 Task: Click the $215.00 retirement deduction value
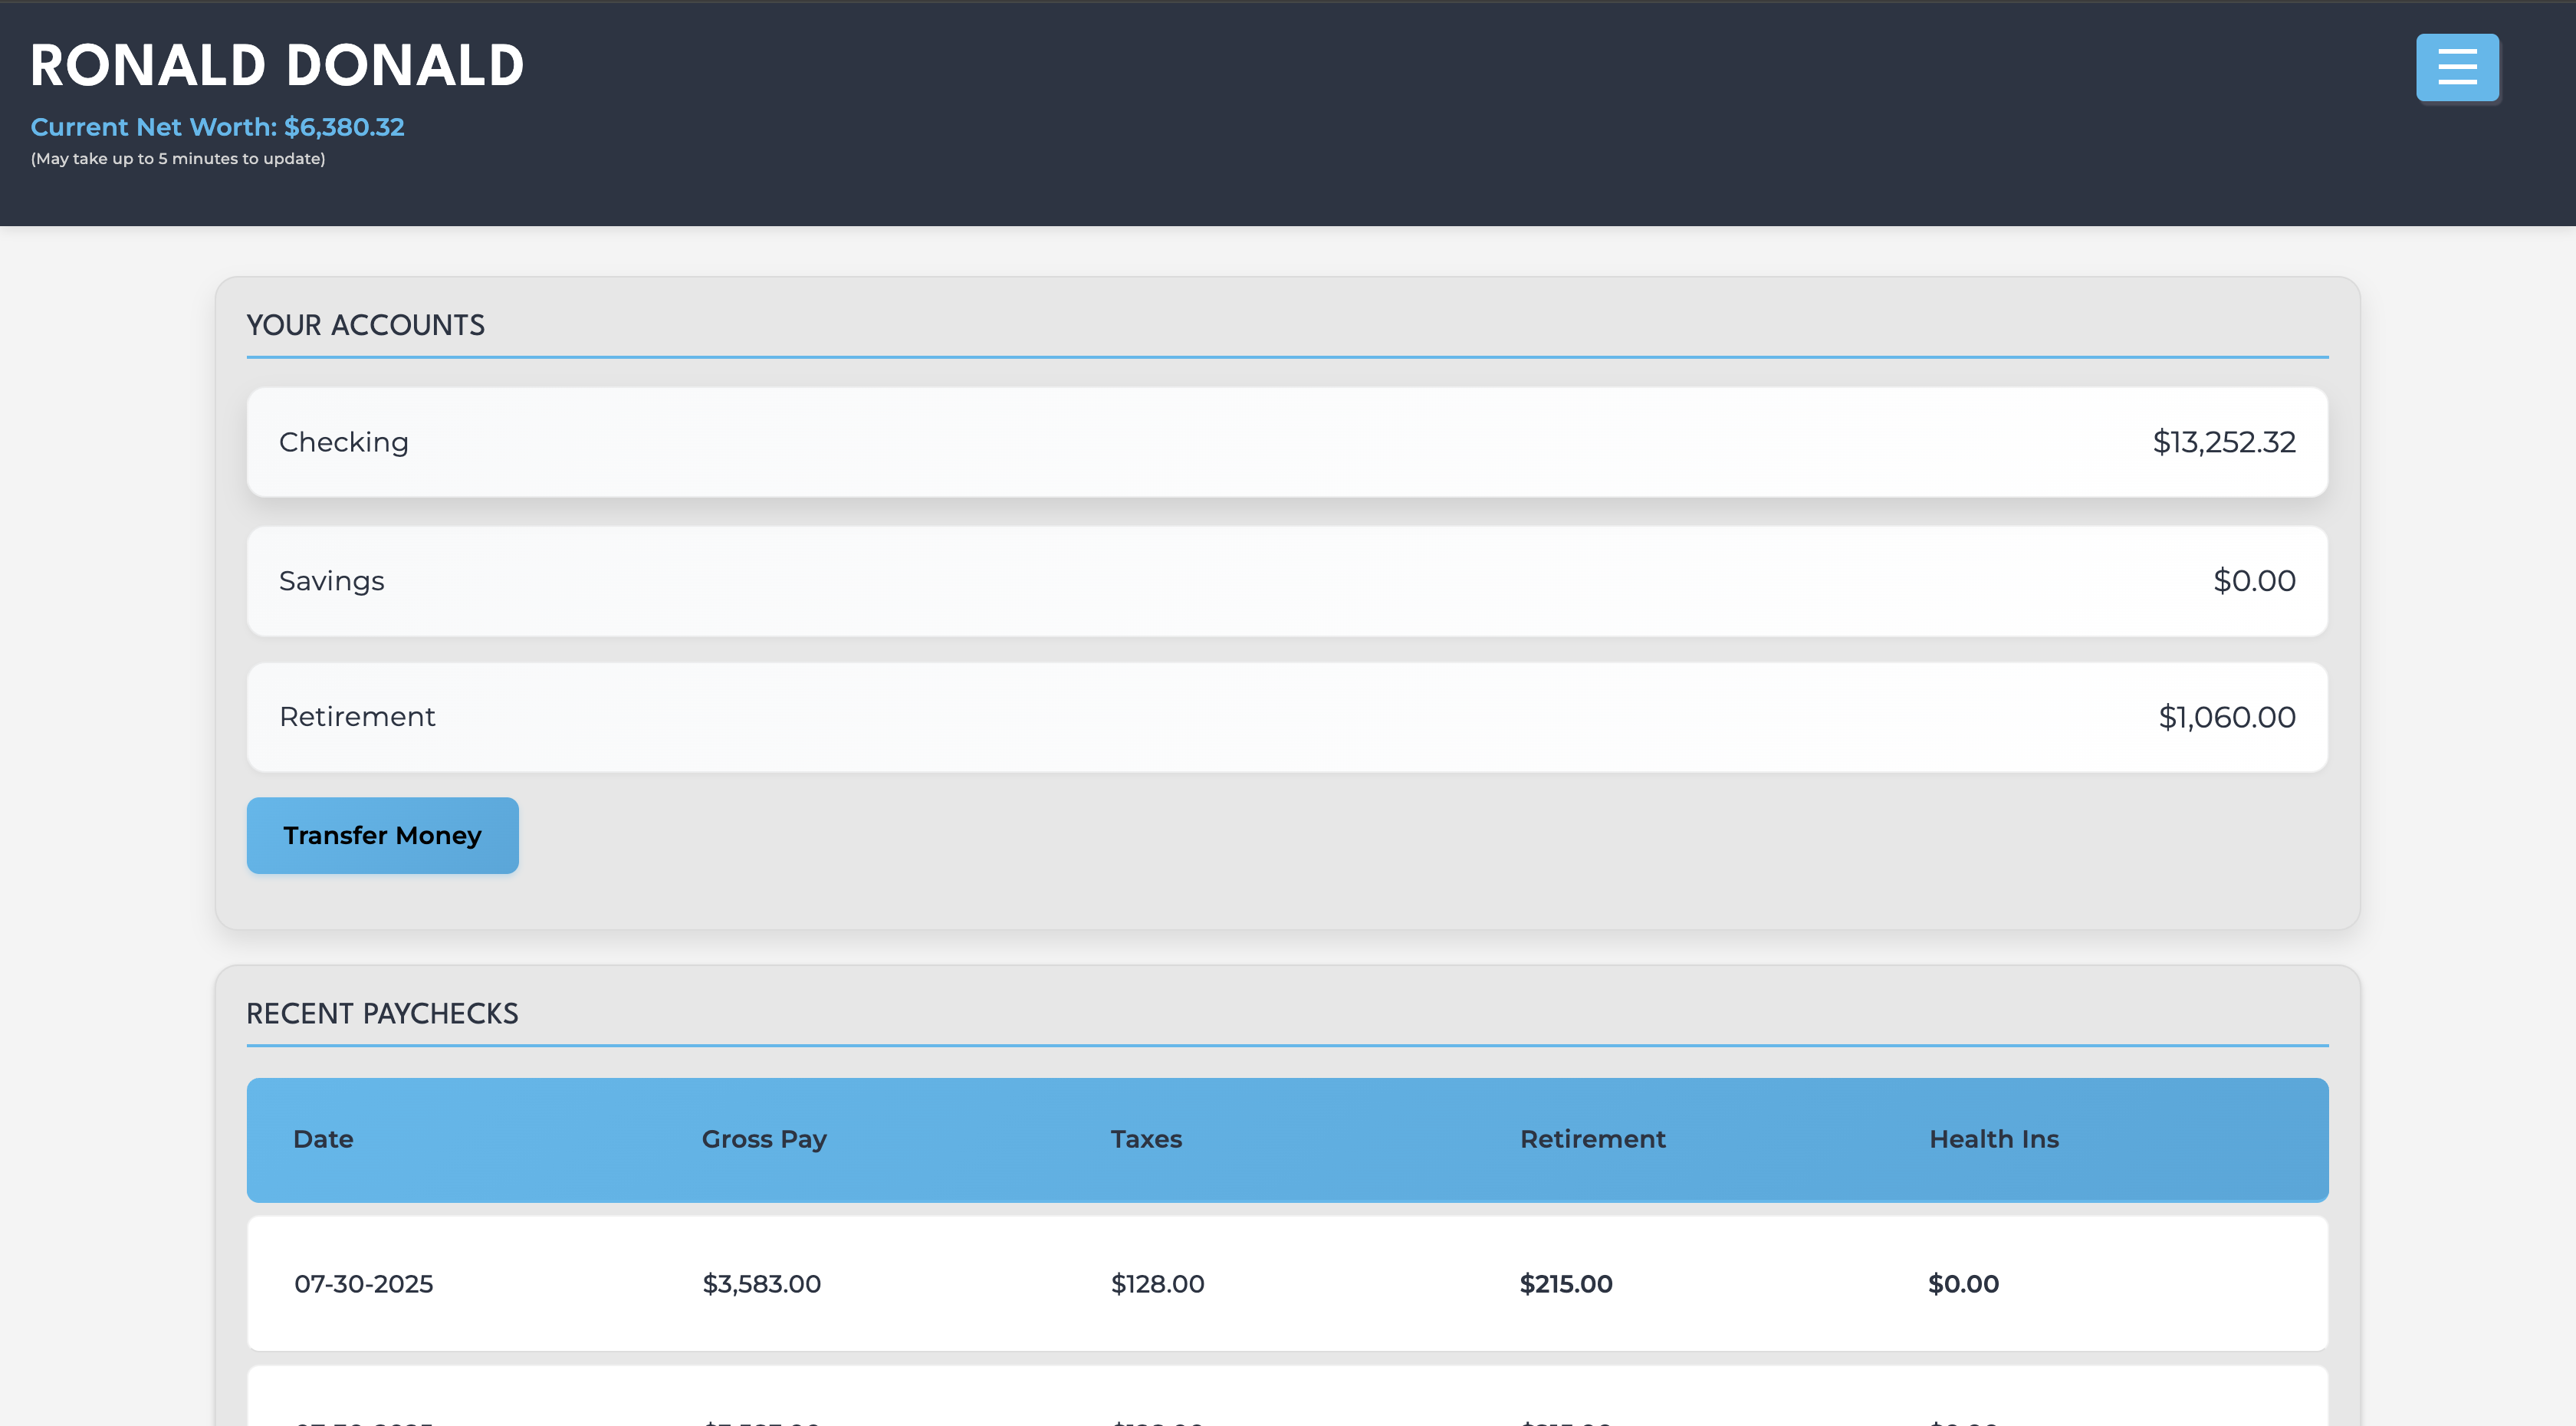pyautogui.click(x=1565, y=1284)
